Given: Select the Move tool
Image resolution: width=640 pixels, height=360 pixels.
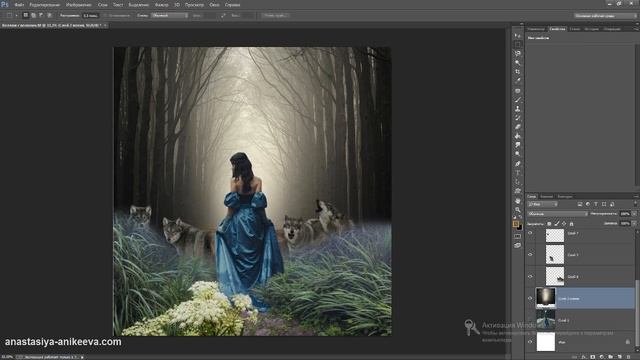Looking at the screenshot, I should click(x=518, y=36).
